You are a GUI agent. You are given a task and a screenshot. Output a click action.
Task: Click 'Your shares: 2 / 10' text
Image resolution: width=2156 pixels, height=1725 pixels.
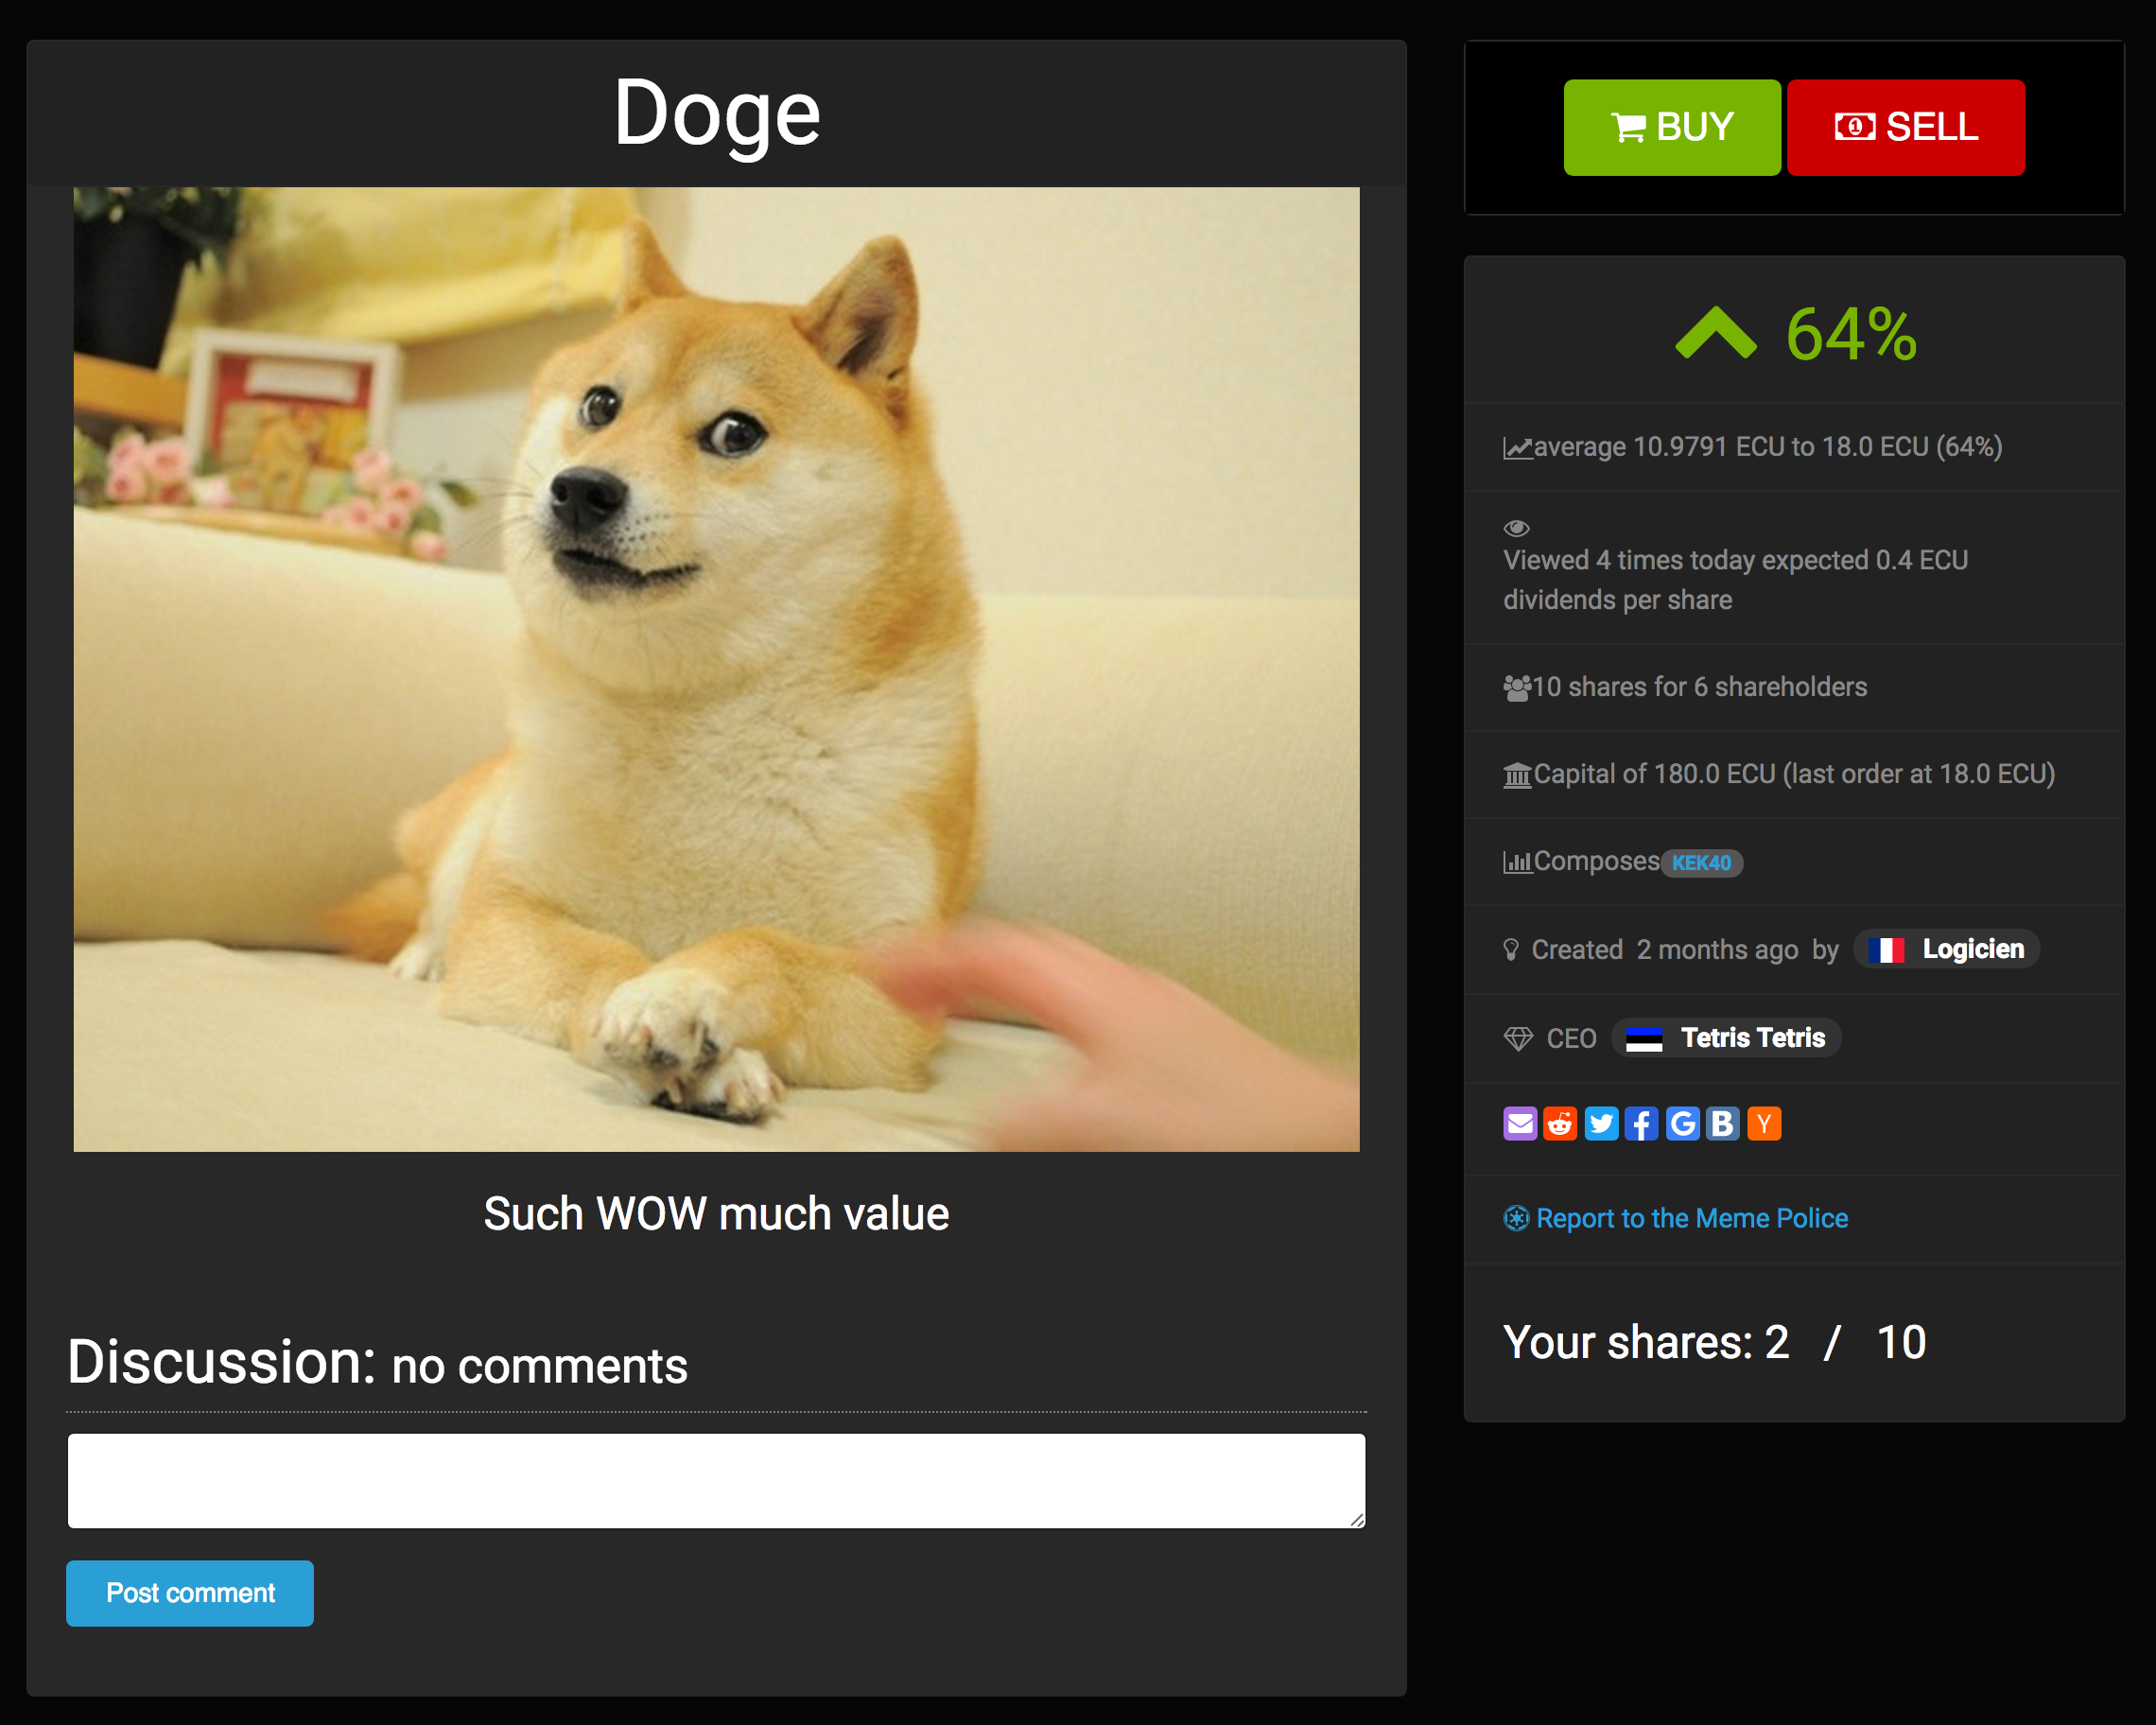pos(1714,1342)
